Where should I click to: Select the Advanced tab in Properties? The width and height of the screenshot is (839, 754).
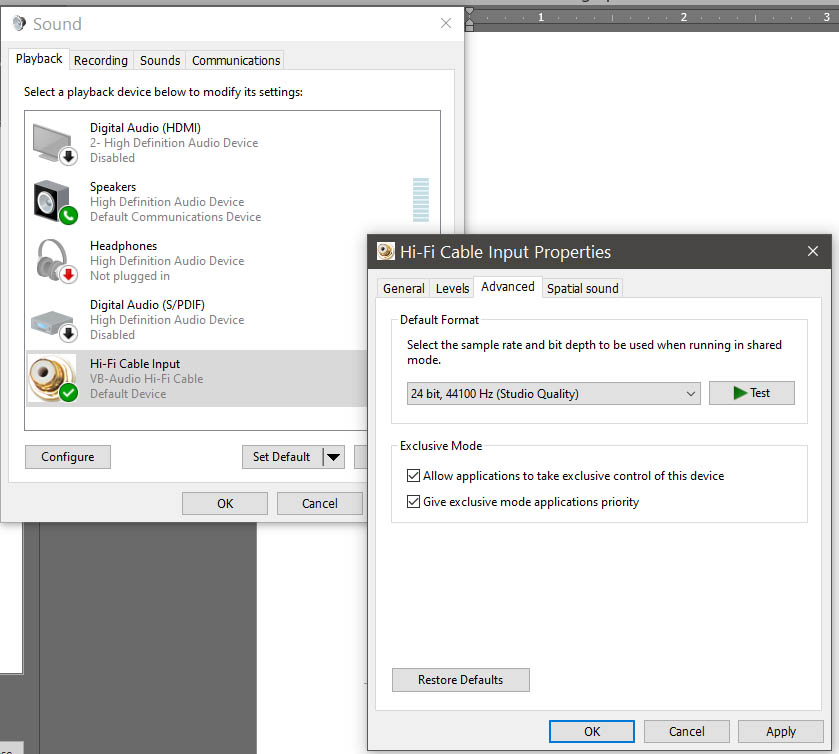508,287
